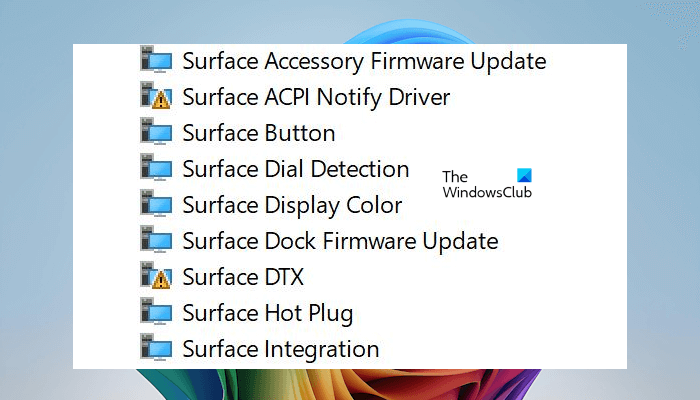Click the Surface Integration device icon
This screenshot has width=700, height=400.
pyautogui.click(x=158, y=349)
